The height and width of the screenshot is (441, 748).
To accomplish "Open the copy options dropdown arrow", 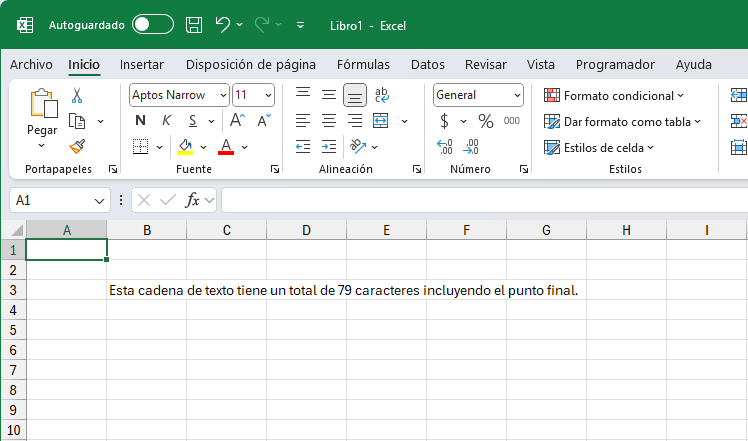I will pyautogui.click(x=101, y=121).
